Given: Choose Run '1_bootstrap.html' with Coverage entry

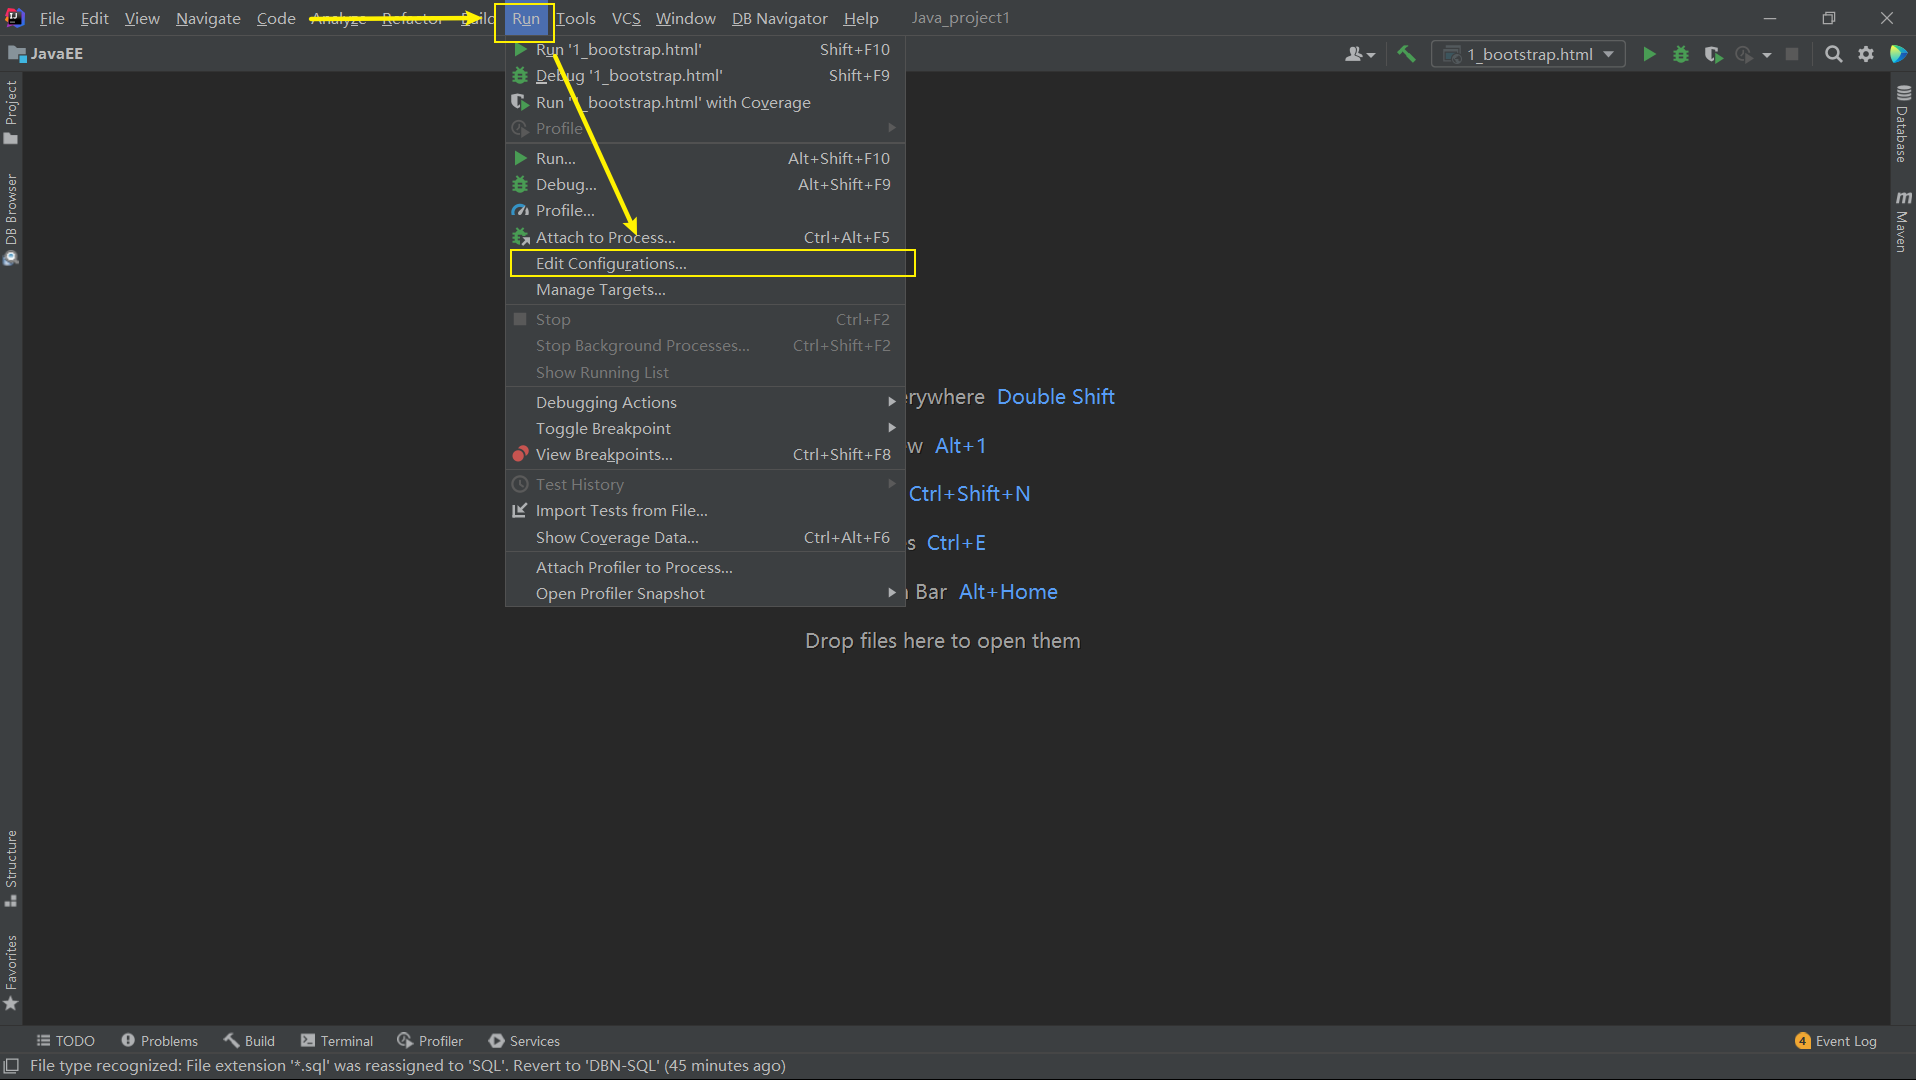Looking at the screenshot, I should (x=705, y=102).
